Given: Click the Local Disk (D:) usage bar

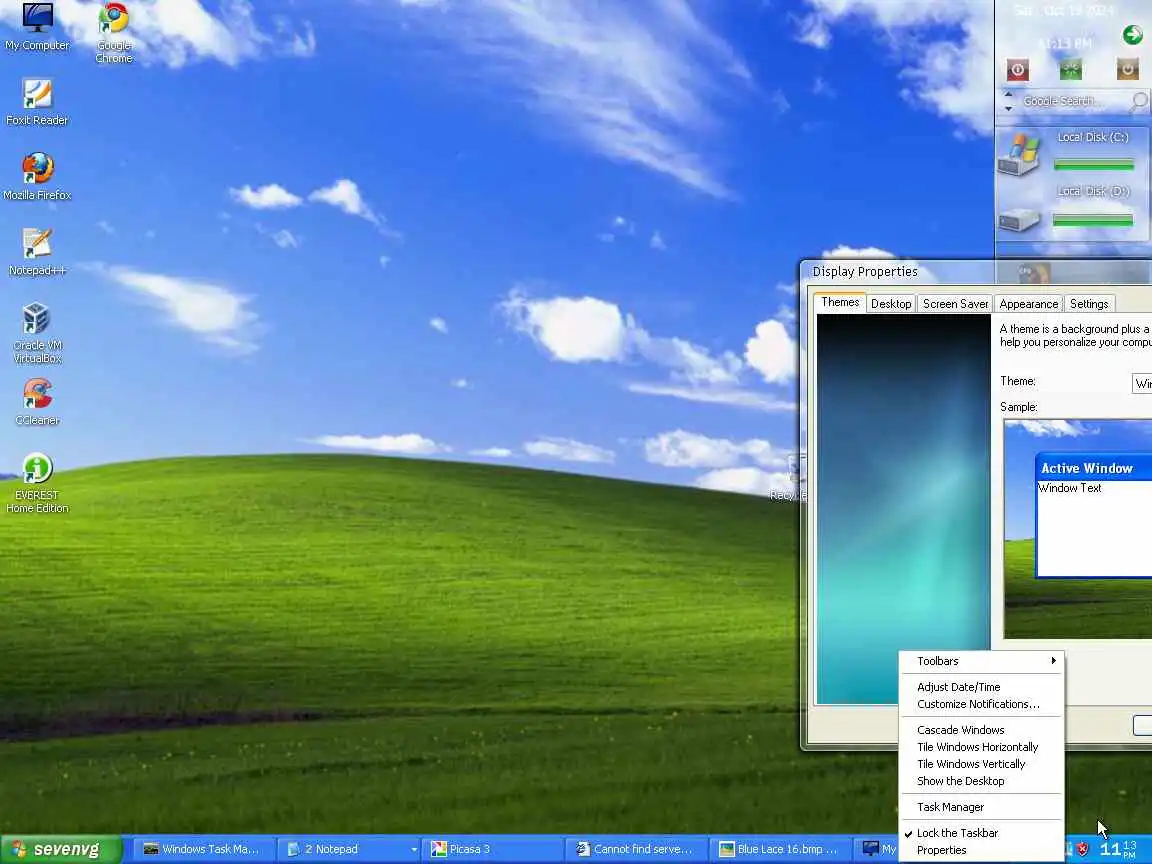Looking at the screenshot, I should pos(1092,220).
